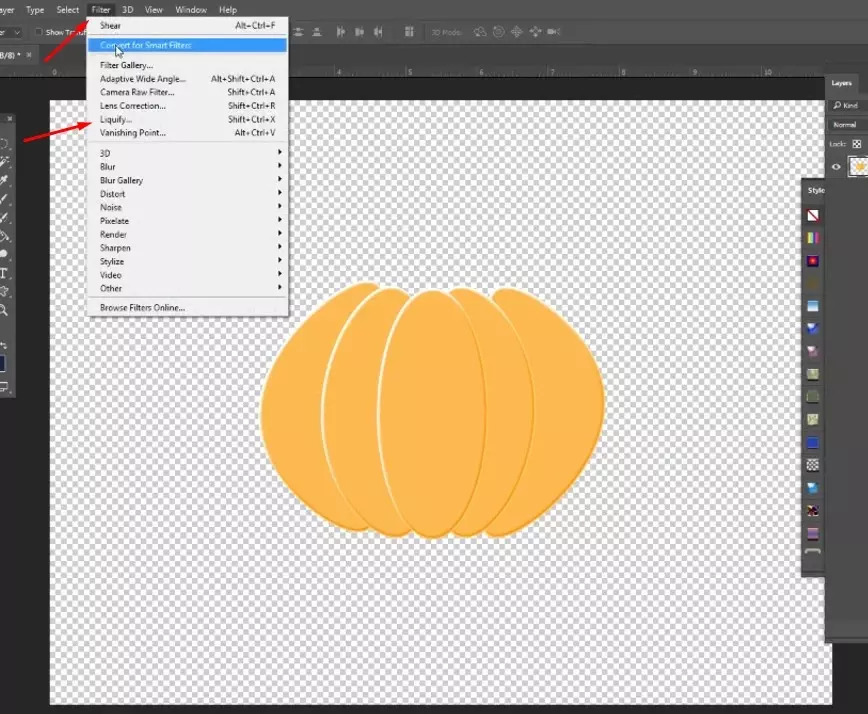Click the 3D Zoom camera icon
Image resolution: width=868 pixels, height=714 pixels.
[554, 32]
